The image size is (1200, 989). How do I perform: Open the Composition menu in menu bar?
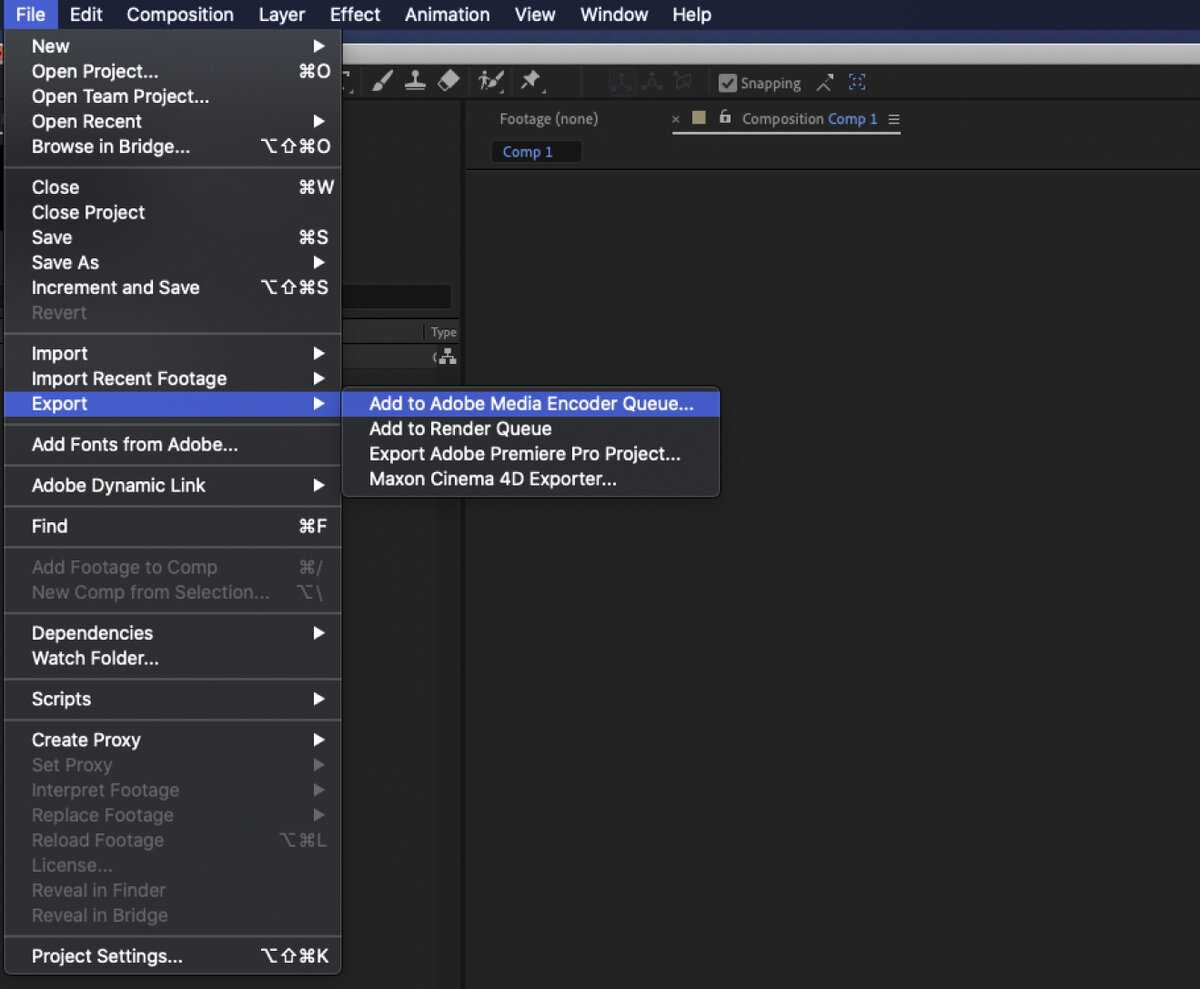coord(180,14)
